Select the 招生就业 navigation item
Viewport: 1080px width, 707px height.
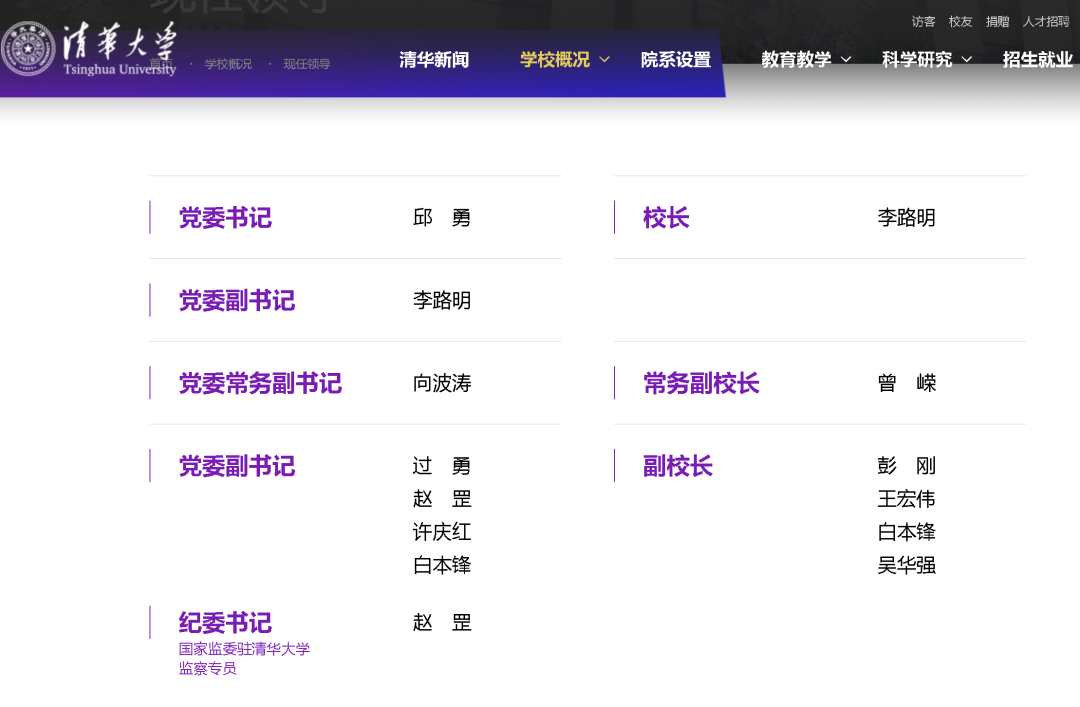pyautogui.click(x=1037, y=60)
